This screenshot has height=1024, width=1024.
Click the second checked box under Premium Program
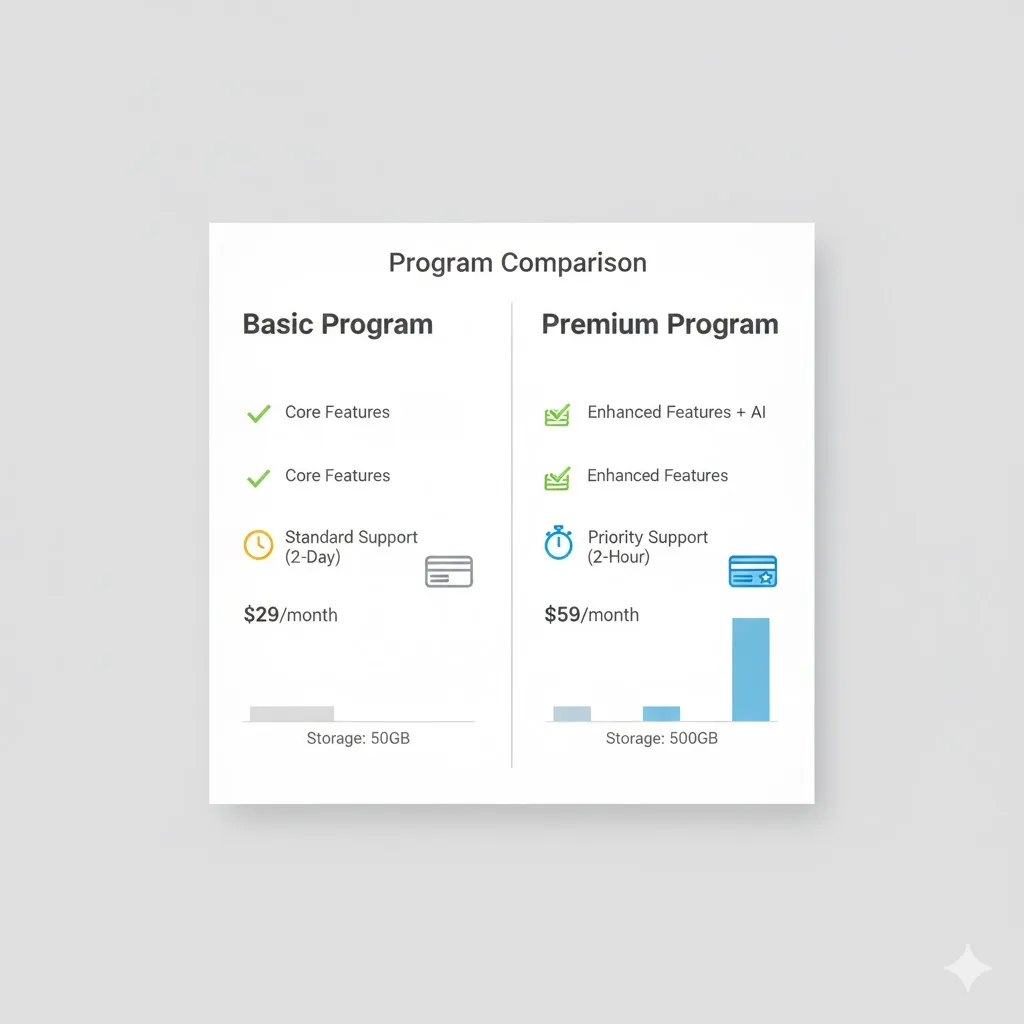tap(557, 478)
